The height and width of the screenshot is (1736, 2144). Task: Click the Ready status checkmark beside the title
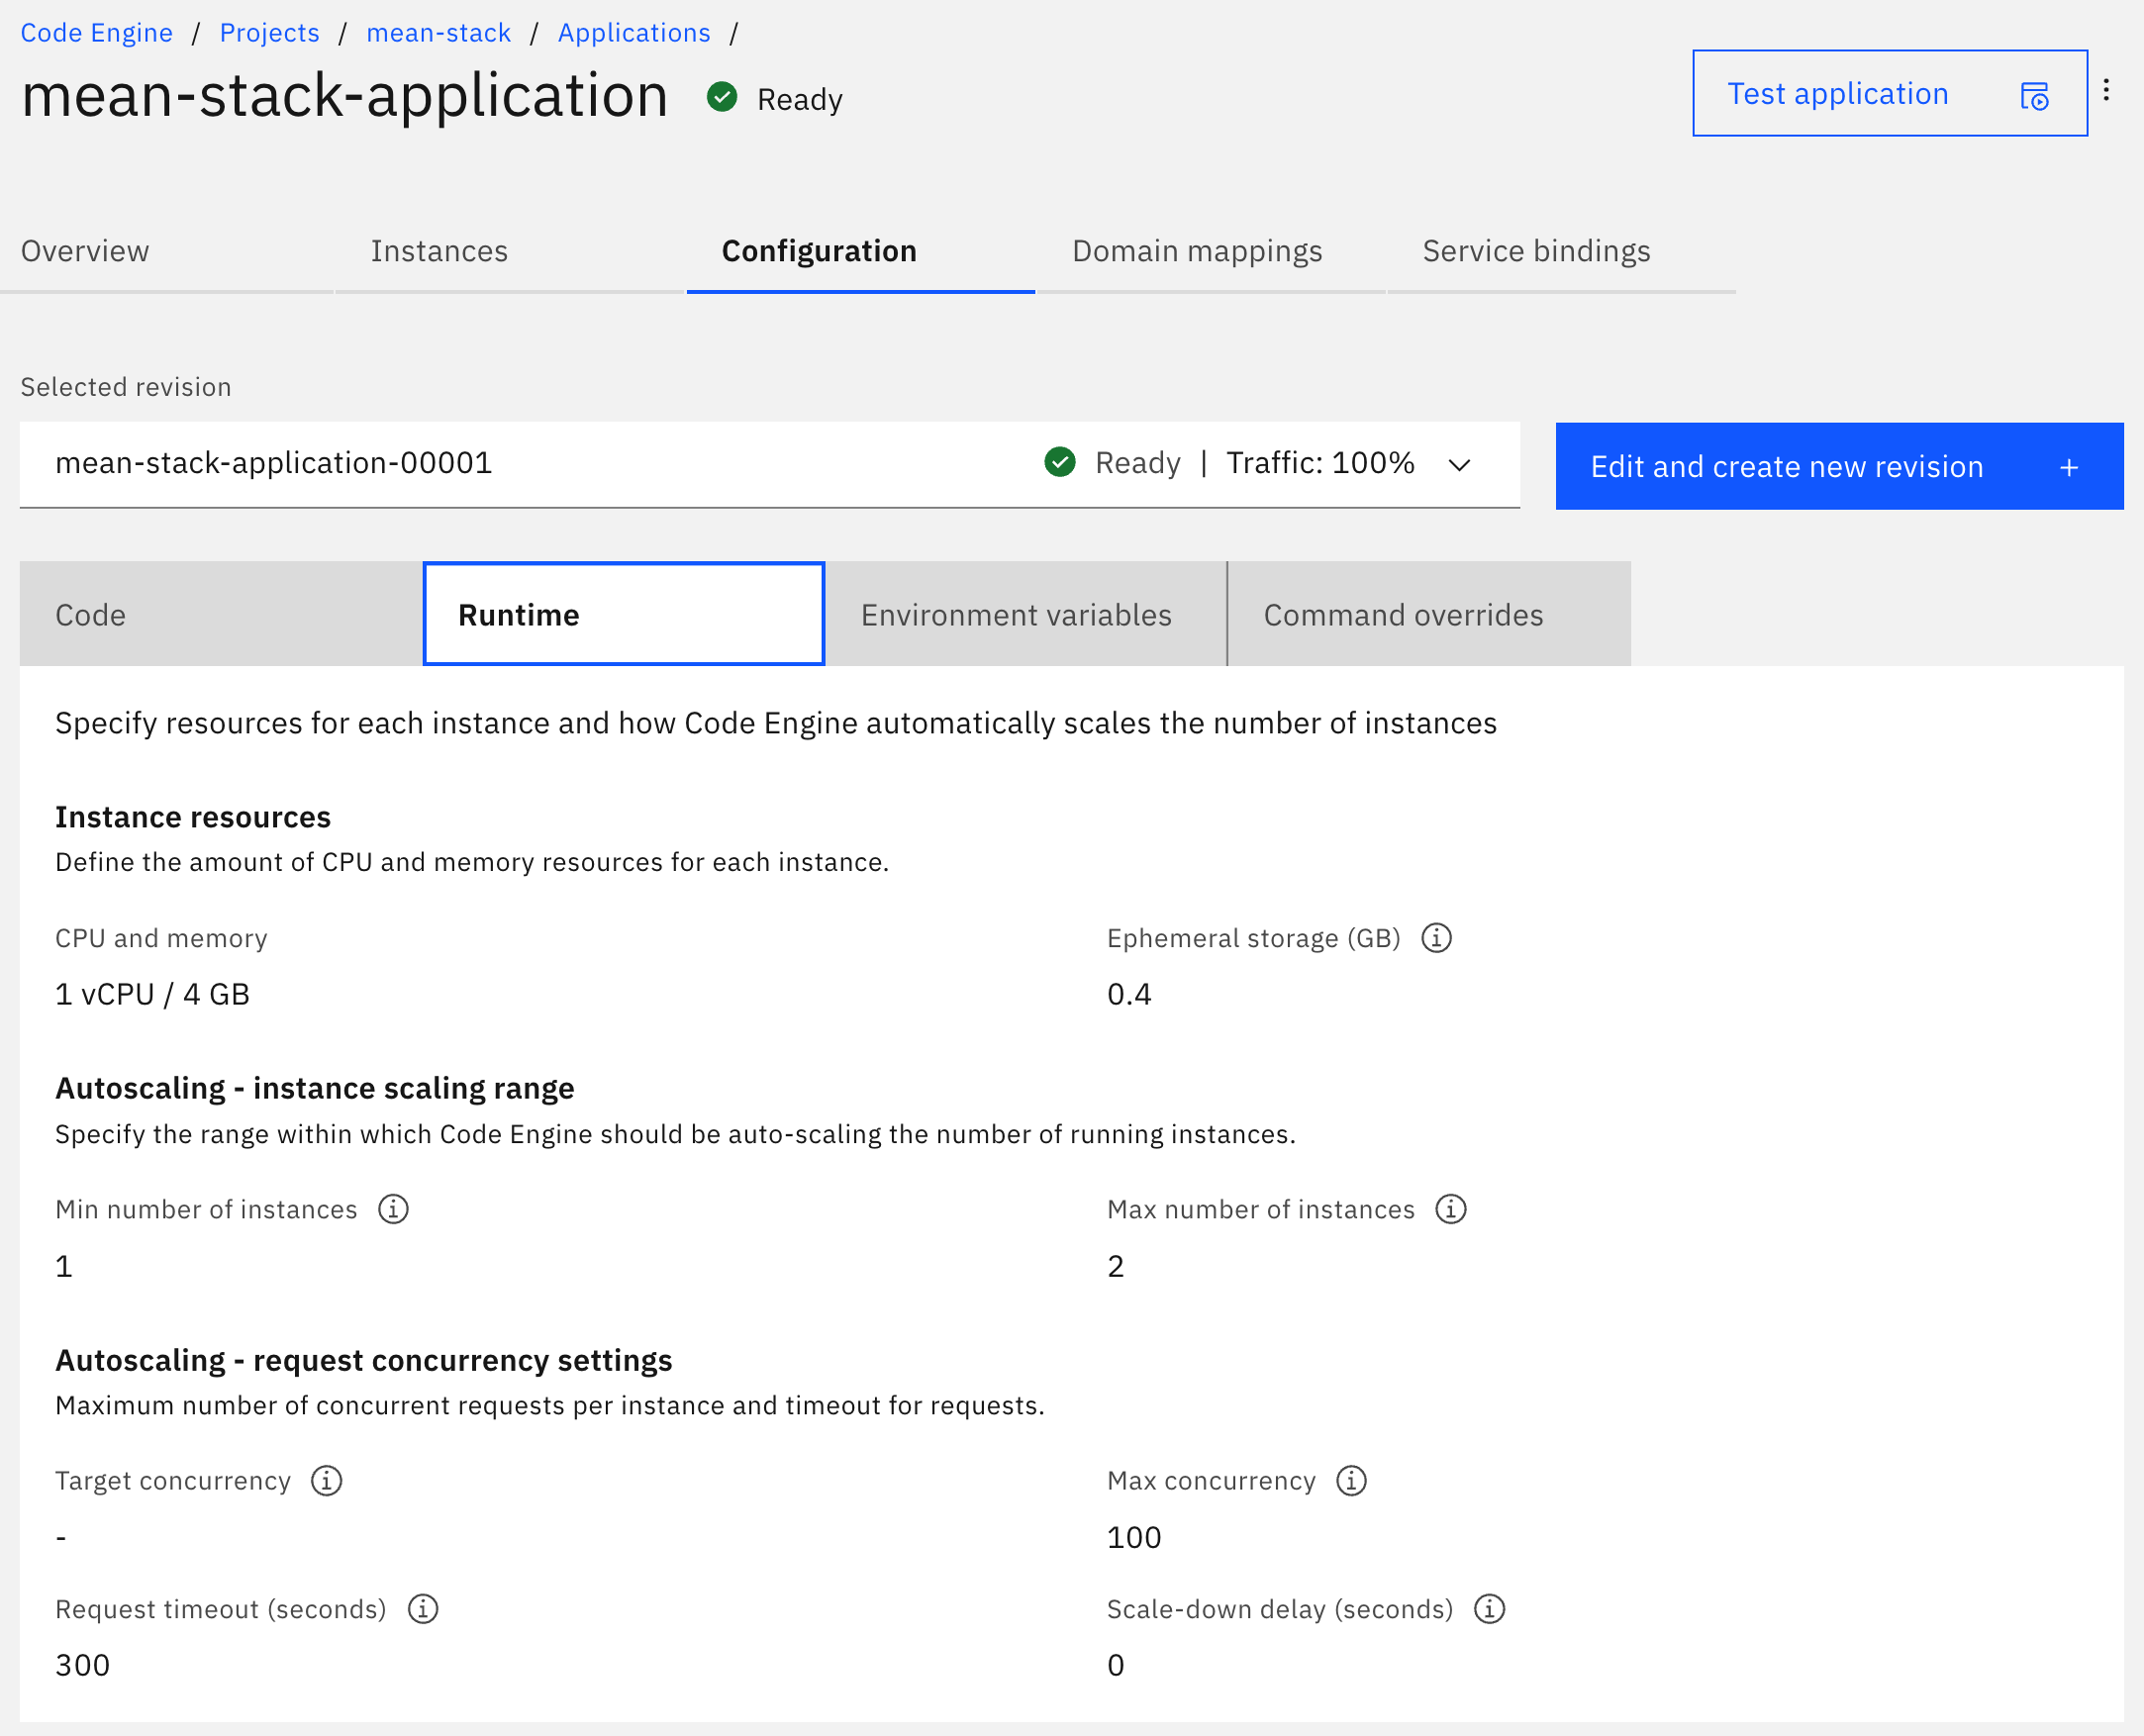[721, 97]
